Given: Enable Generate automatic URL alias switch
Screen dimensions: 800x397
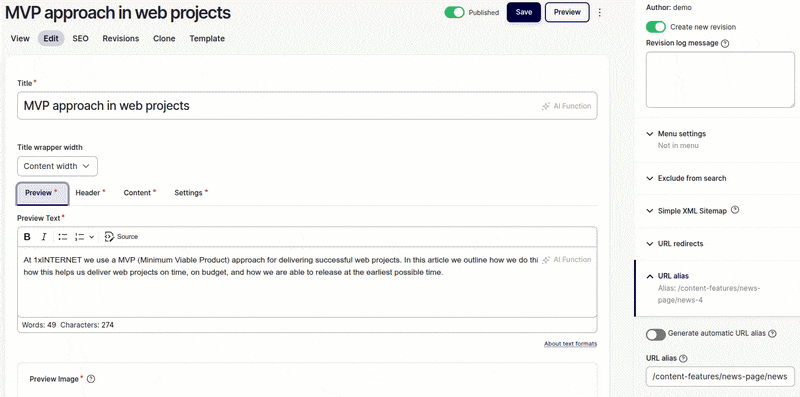Looking at the screenshot, I should coord(656,335).
